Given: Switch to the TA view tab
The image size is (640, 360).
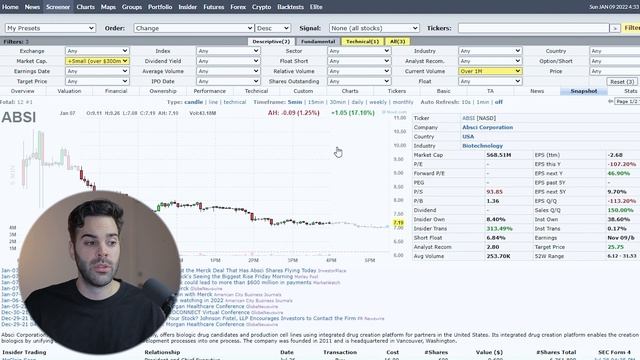Looking at the screenshot, I should point(490,91).
